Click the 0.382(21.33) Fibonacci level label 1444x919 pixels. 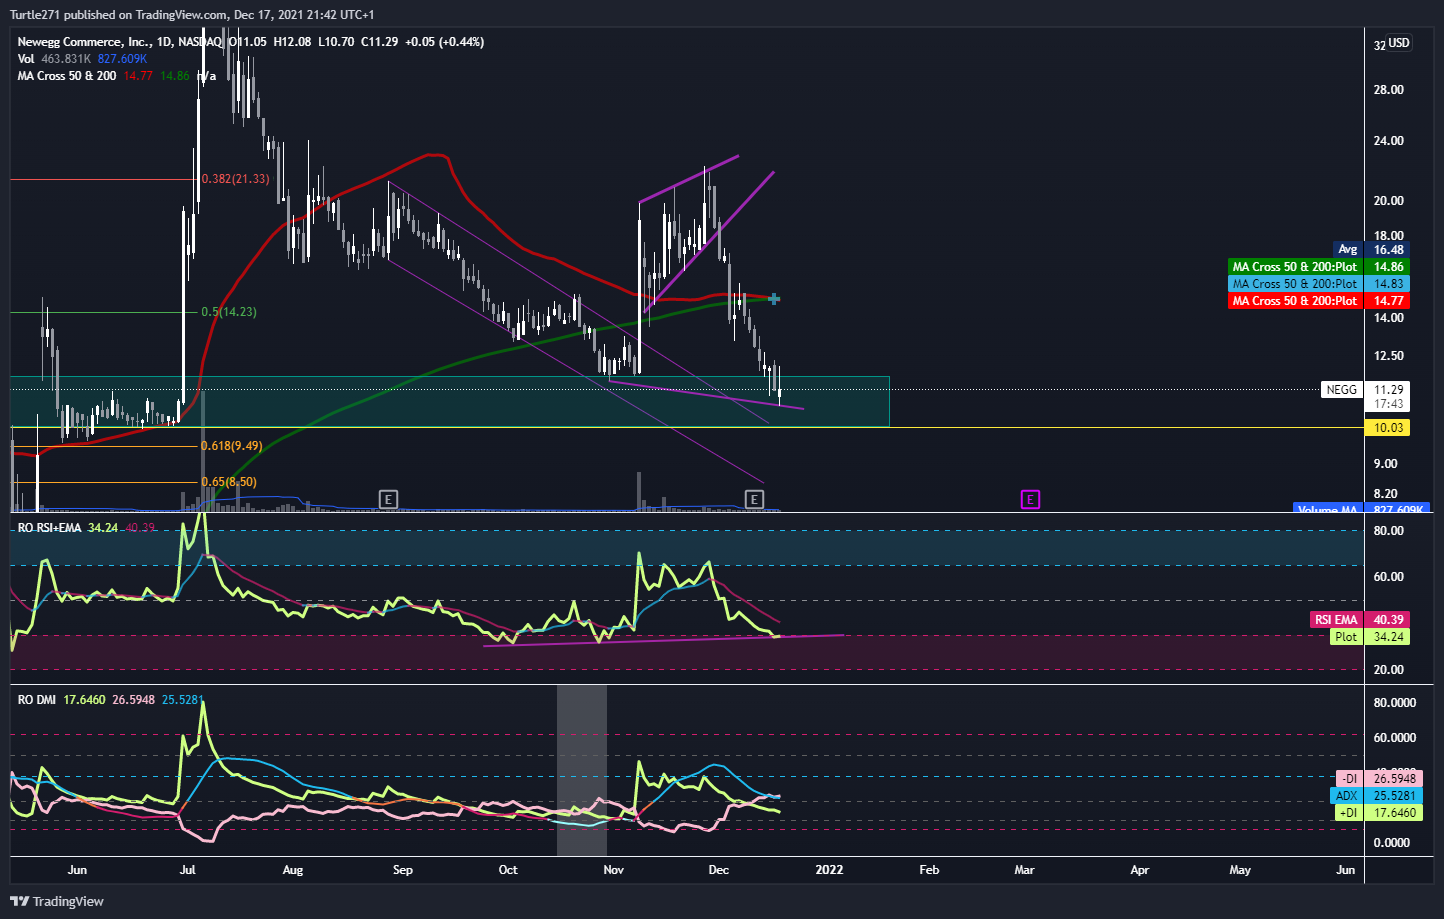click(235, 179)
